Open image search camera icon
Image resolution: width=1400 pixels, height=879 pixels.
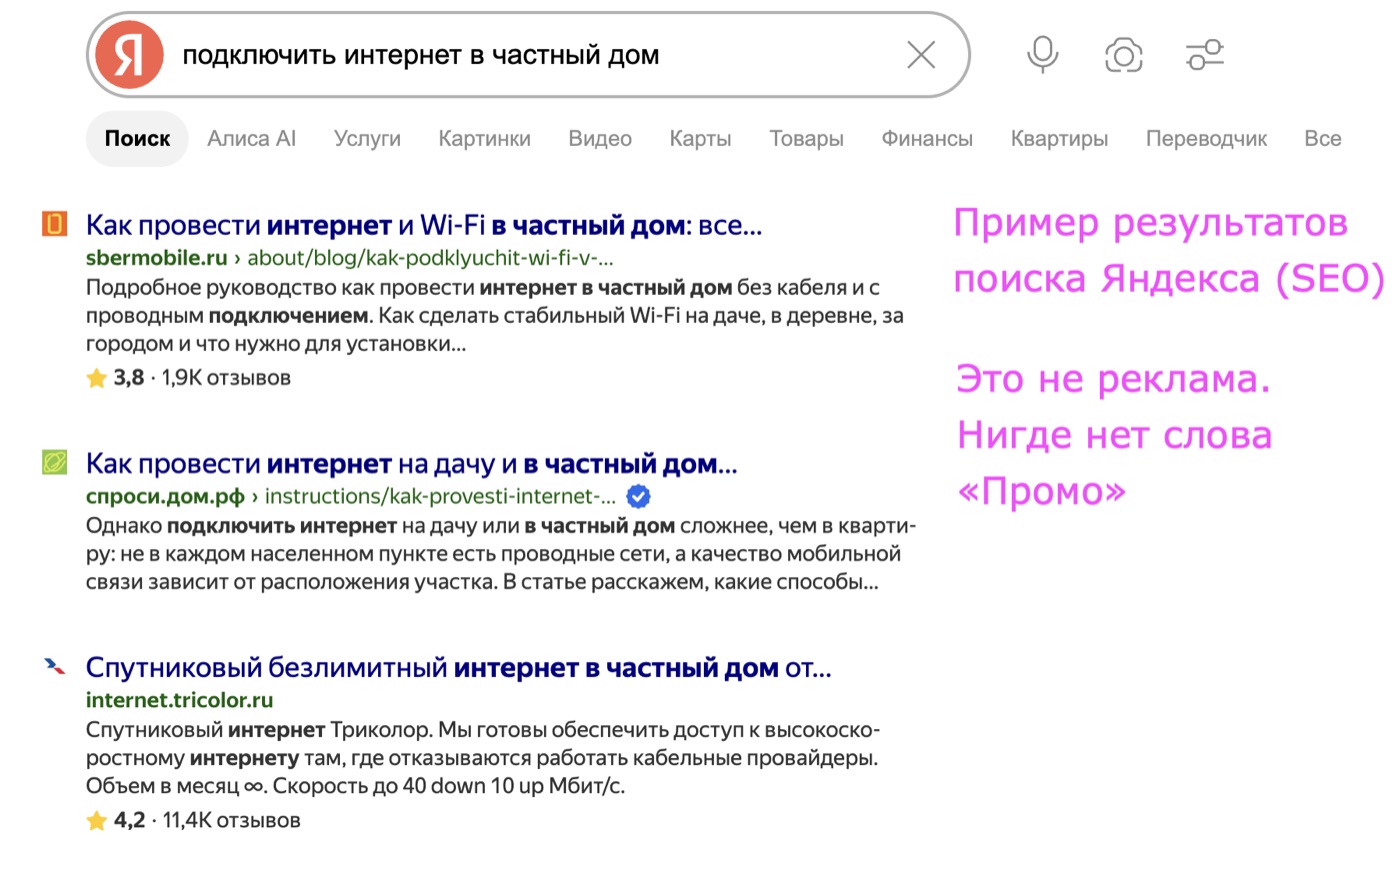coord(1124,55)
